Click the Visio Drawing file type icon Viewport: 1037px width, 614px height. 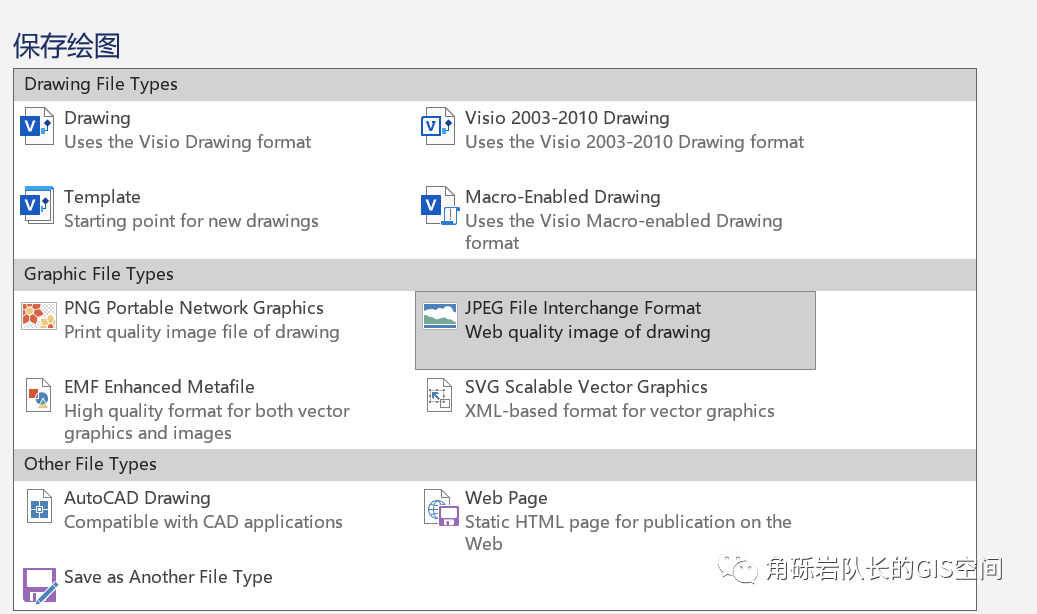[38, 126]
